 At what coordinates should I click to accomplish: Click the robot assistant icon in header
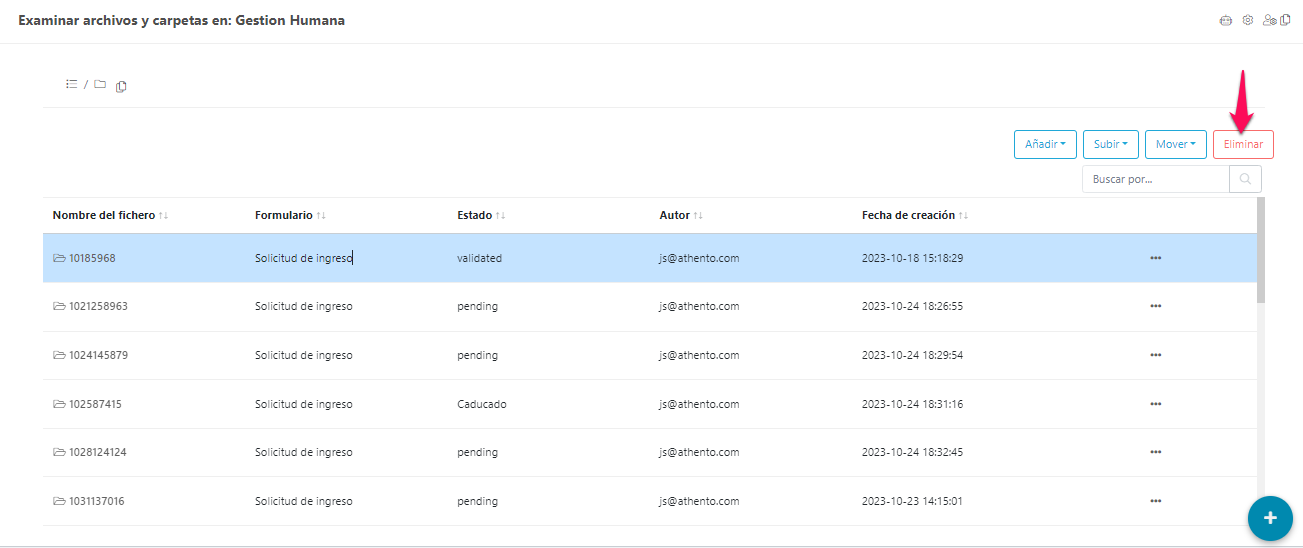coord(1225,20)
